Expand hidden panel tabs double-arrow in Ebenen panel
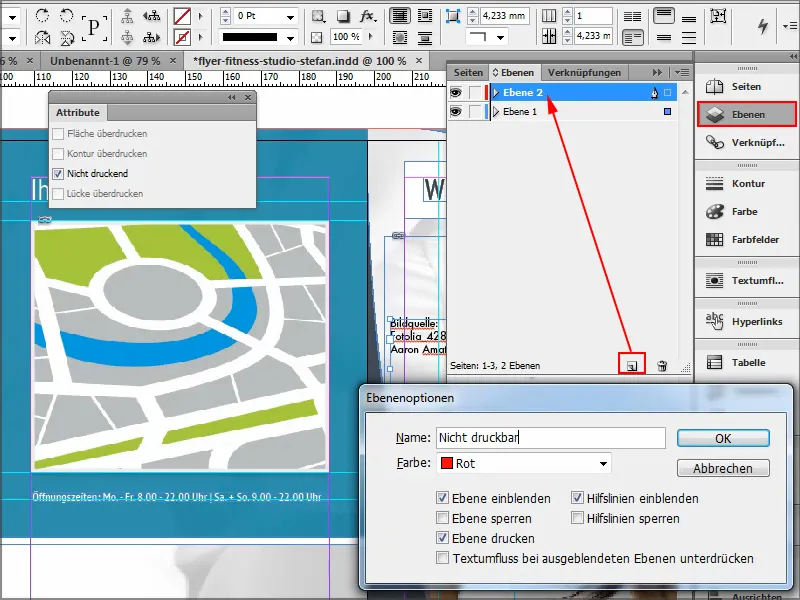Image resolution: width=800 pixels, height=600 pixels. [657, 72]
